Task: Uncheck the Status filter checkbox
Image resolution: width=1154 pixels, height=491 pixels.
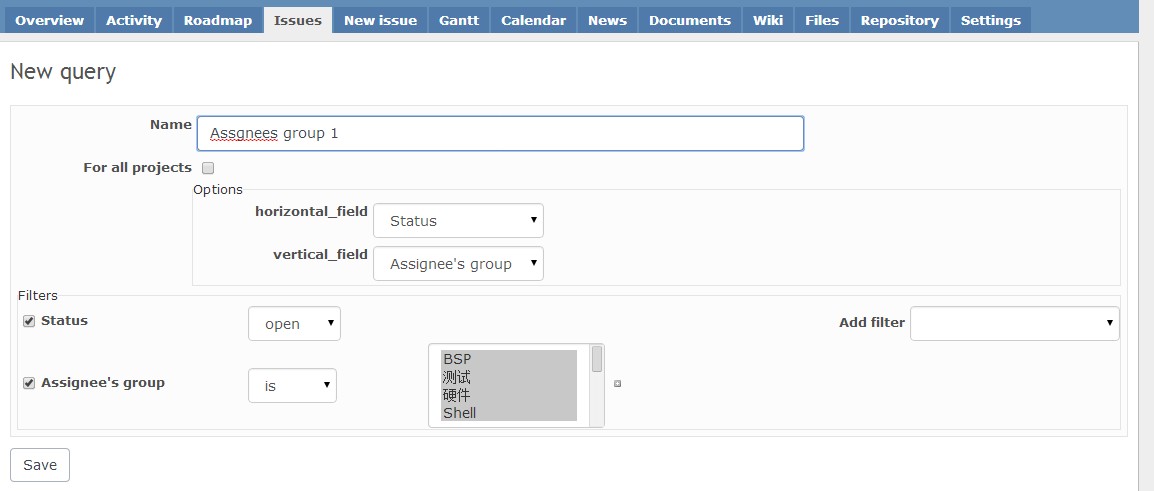Action: 29,321
